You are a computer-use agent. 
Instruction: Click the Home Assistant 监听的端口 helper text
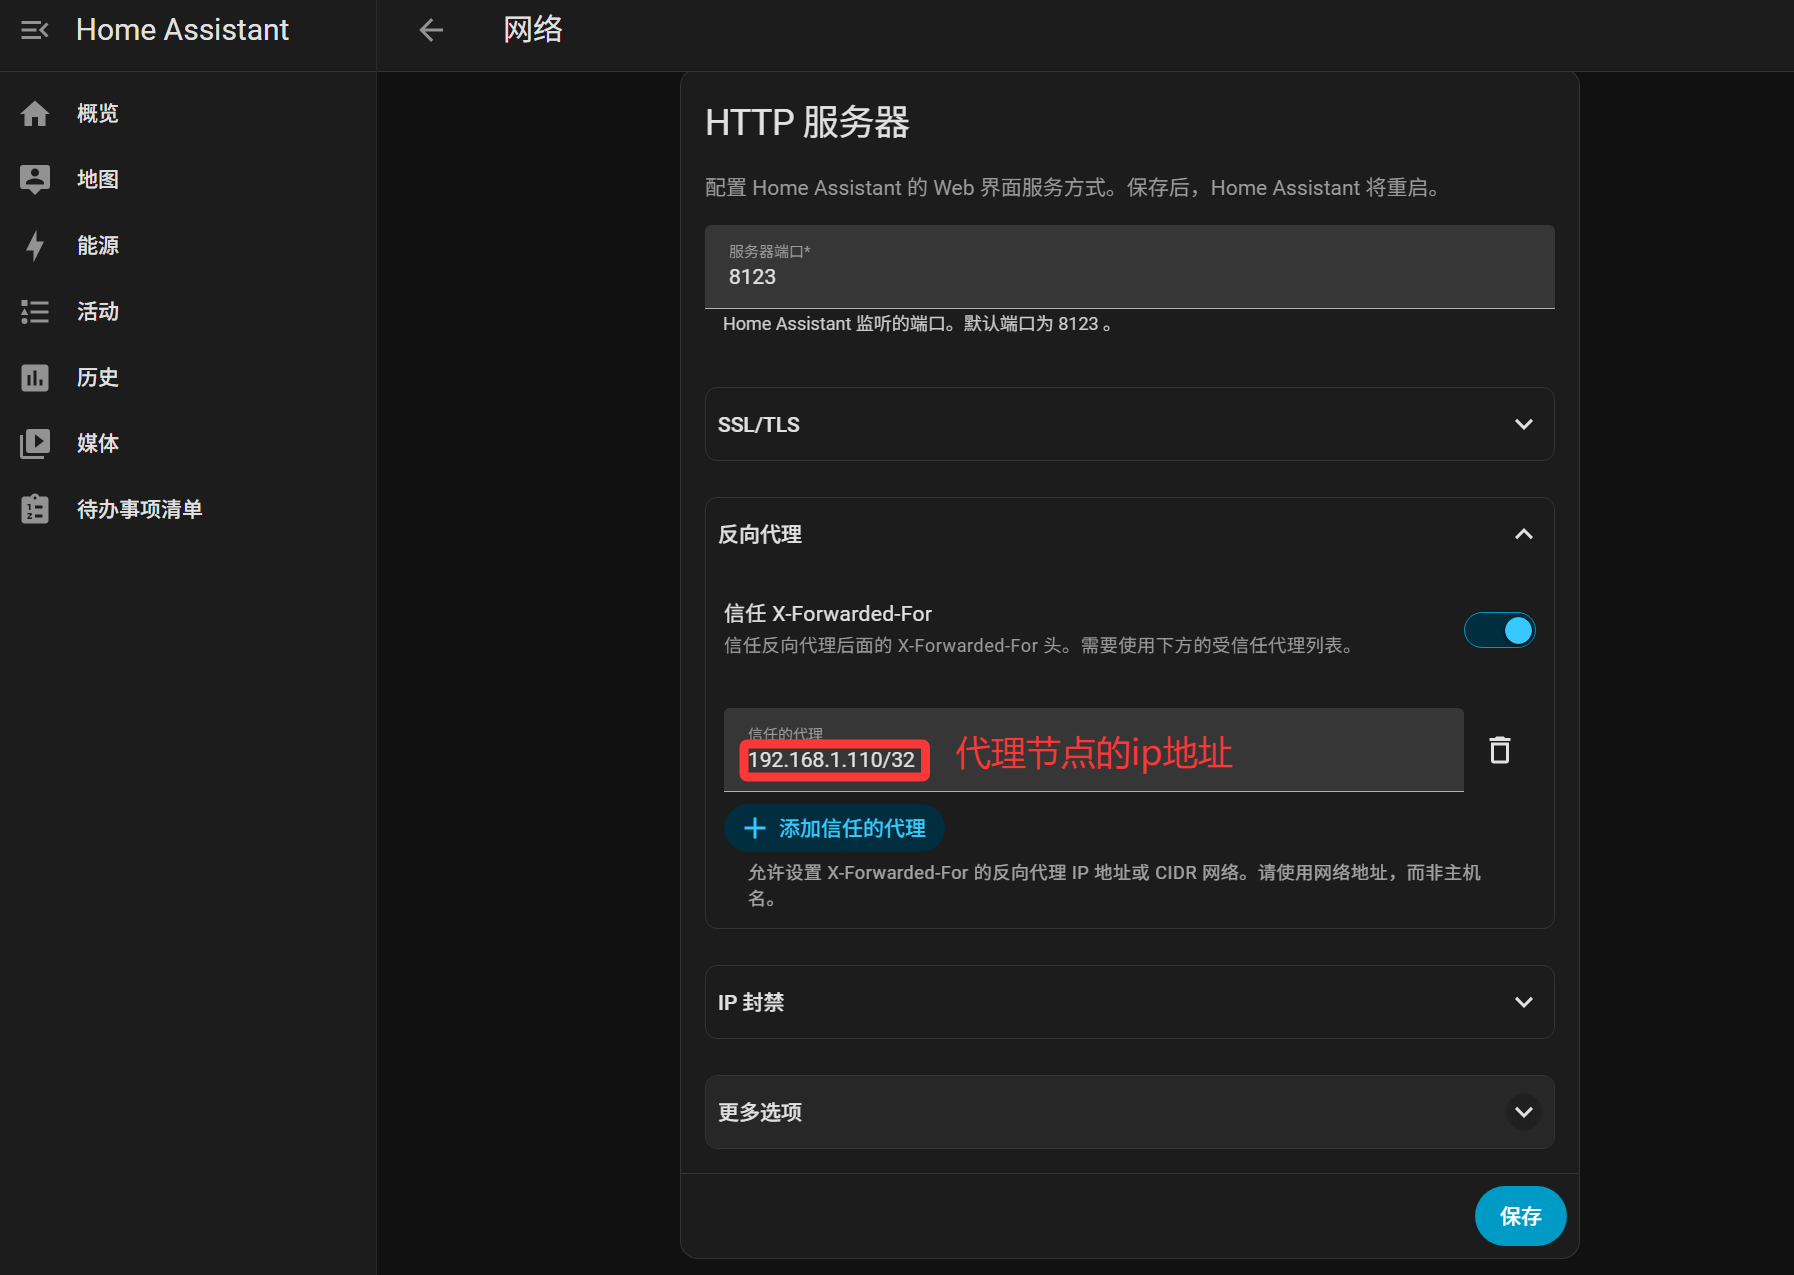(917, 324)
